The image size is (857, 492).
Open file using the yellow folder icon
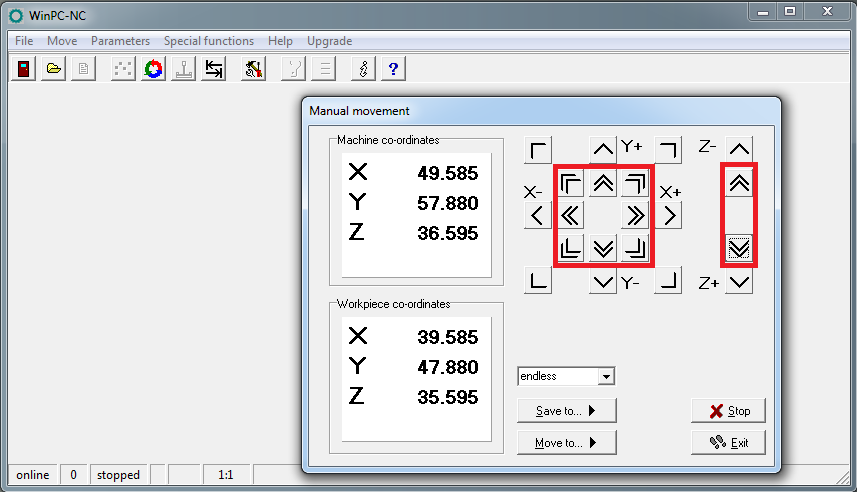tap(54, 69)
